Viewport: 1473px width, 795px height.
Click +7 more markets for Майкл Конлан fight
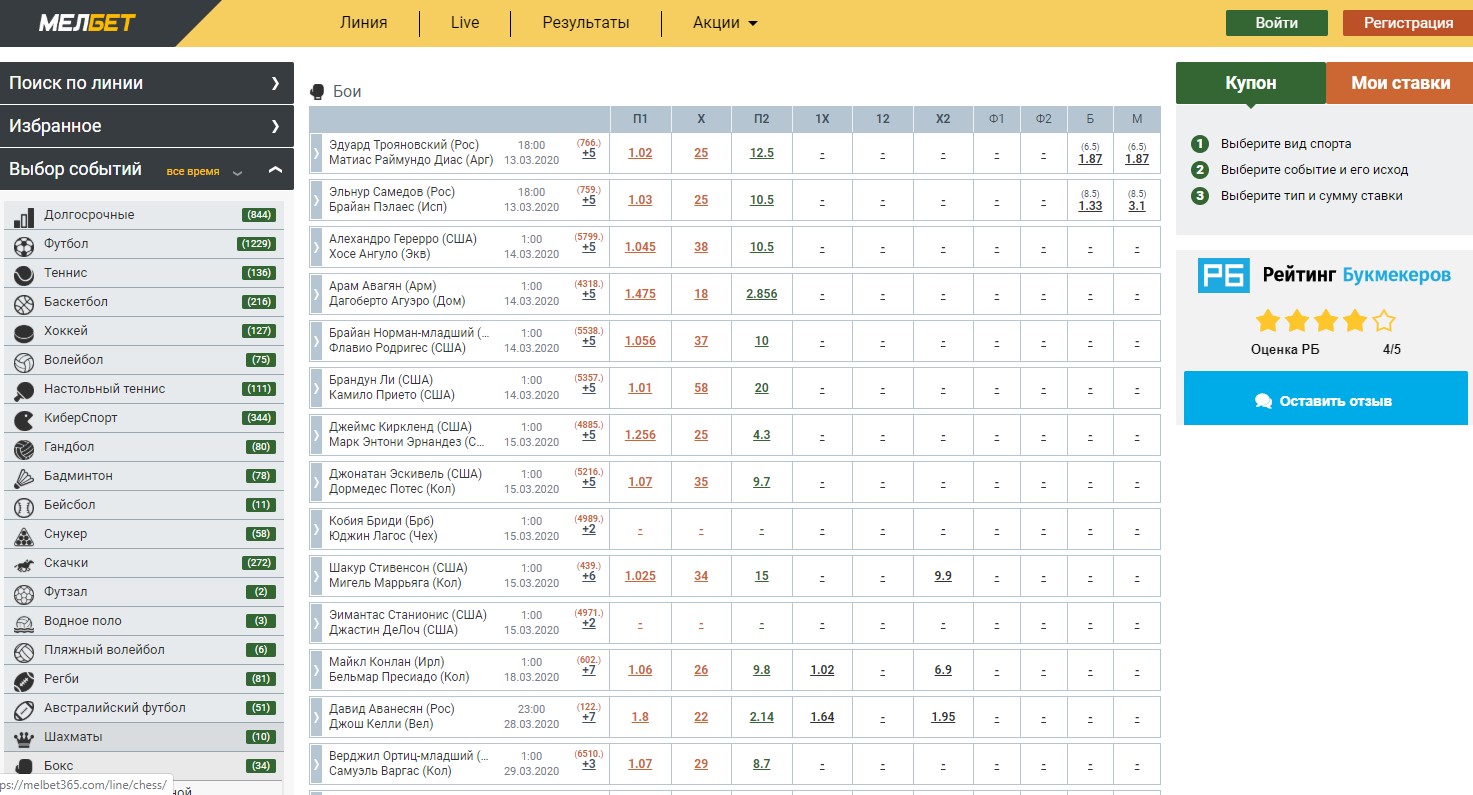pyautogui.click(x=589, y=670)
